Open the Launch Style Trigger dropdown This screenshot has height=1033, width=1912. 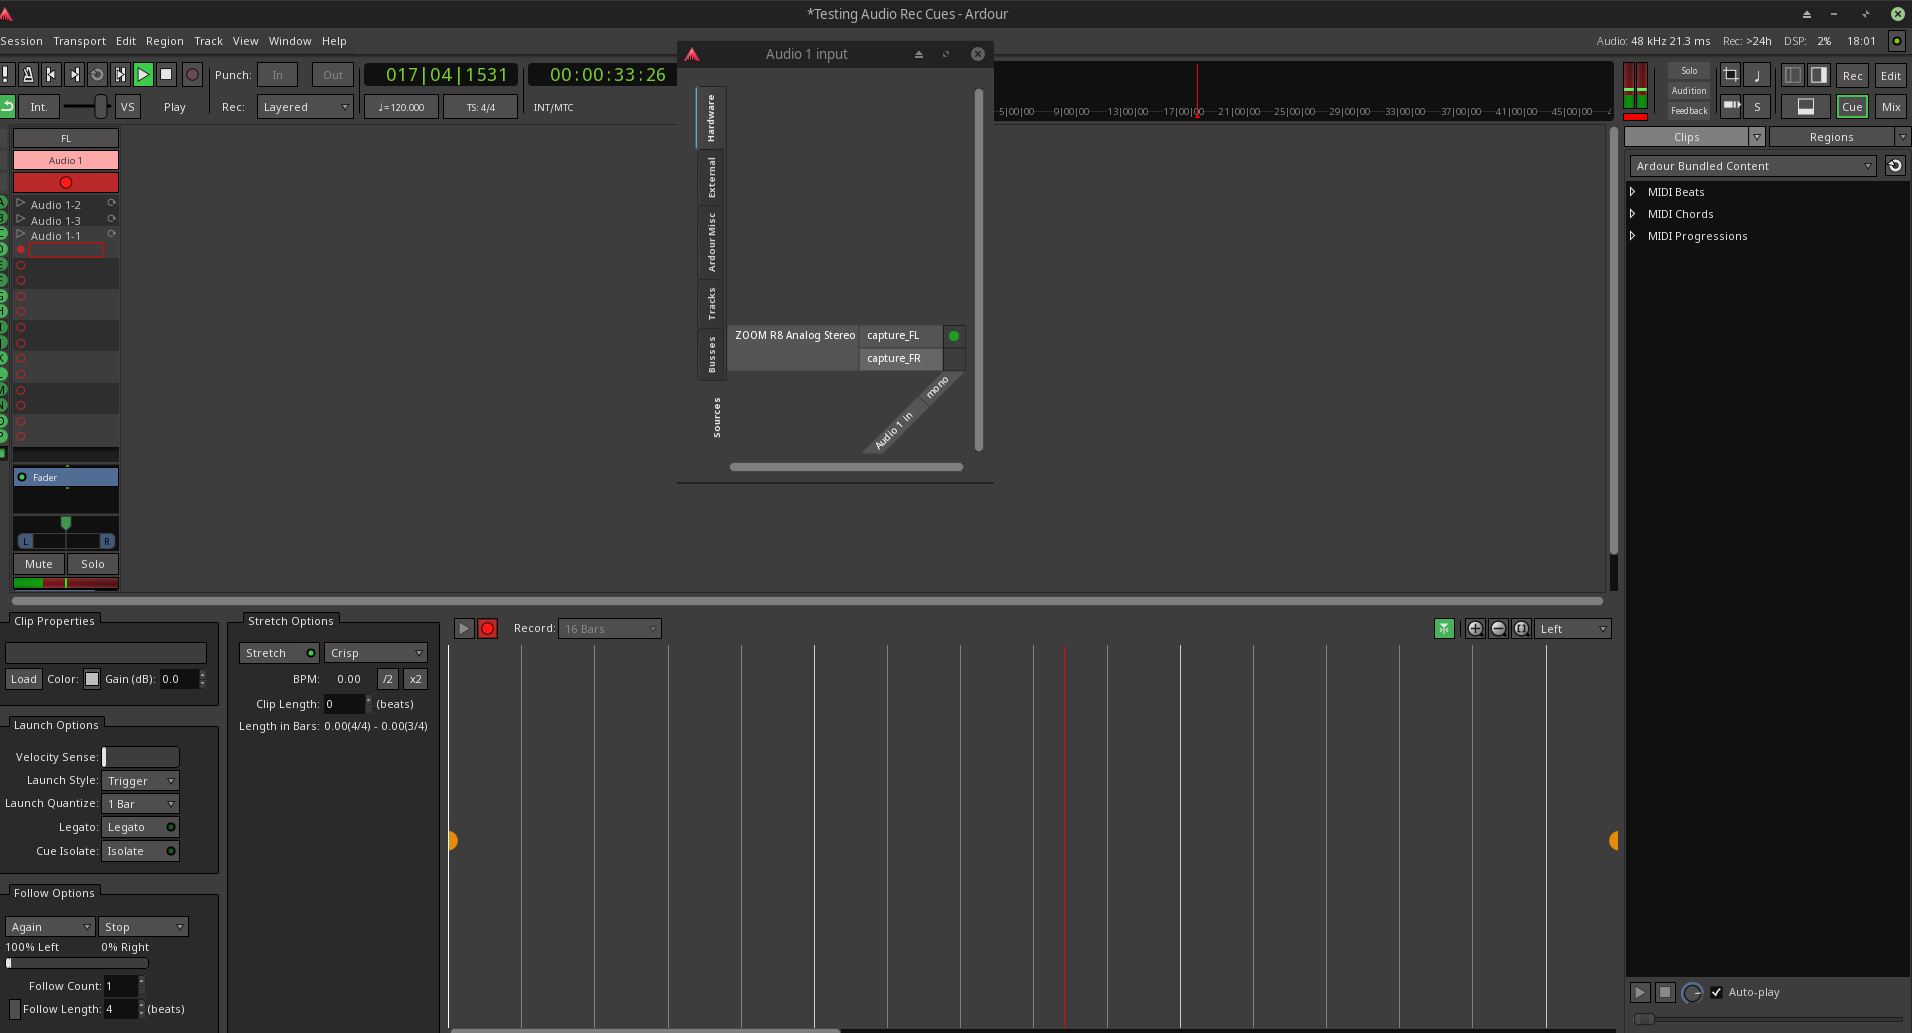pyautogui.click(x=140, y=781)
